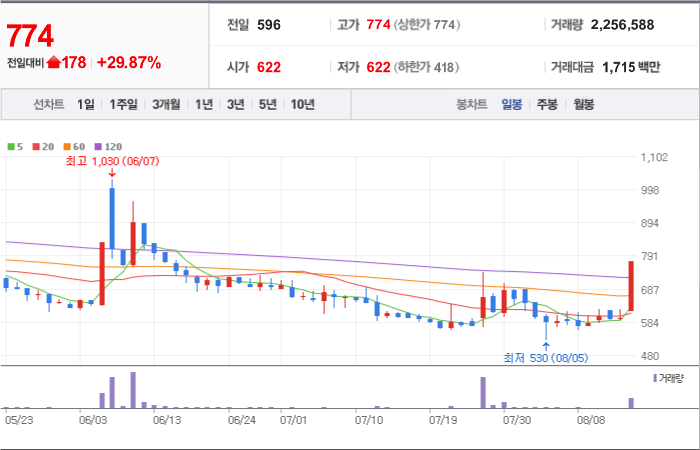This screenshot has width=700, height=450.
Task: Open the 3년 line chart
Action: pyautogui.click(x=235, y=104)
